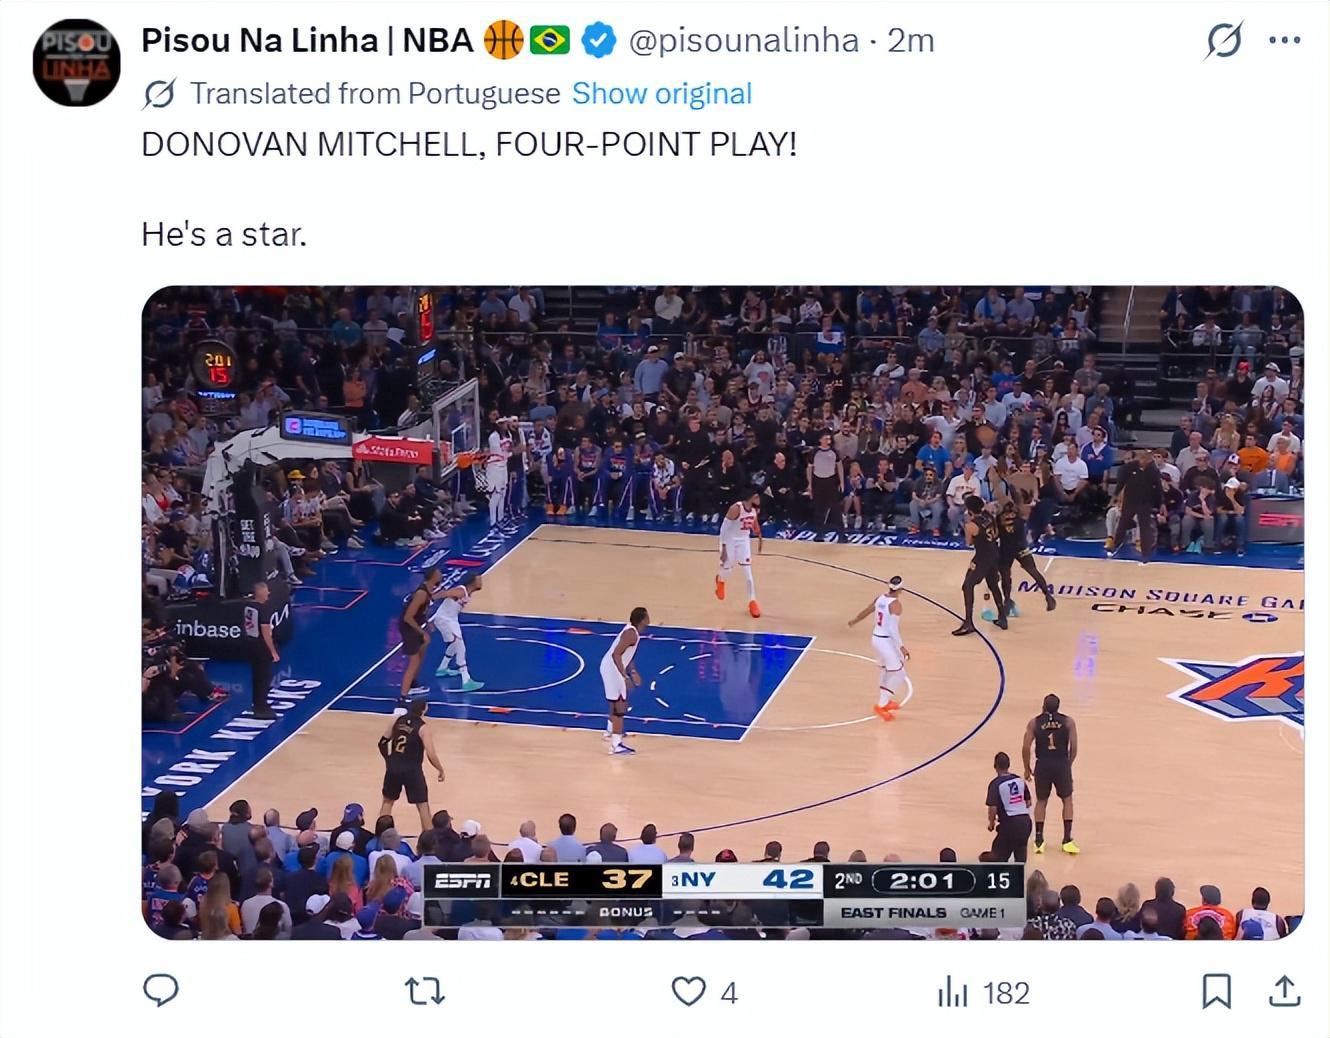Play the basketball game video clip
This screenshot has width=1330, height=1038.
[x=722, y=613]
